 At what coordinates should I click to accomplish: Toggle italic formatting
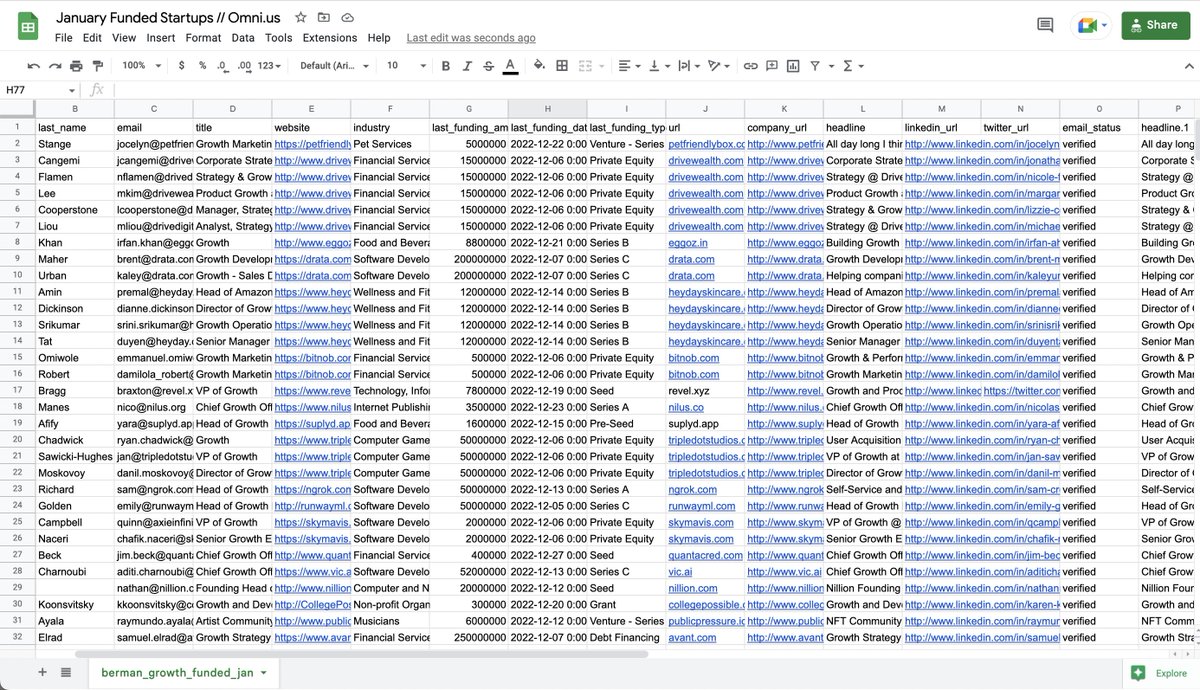467,65
